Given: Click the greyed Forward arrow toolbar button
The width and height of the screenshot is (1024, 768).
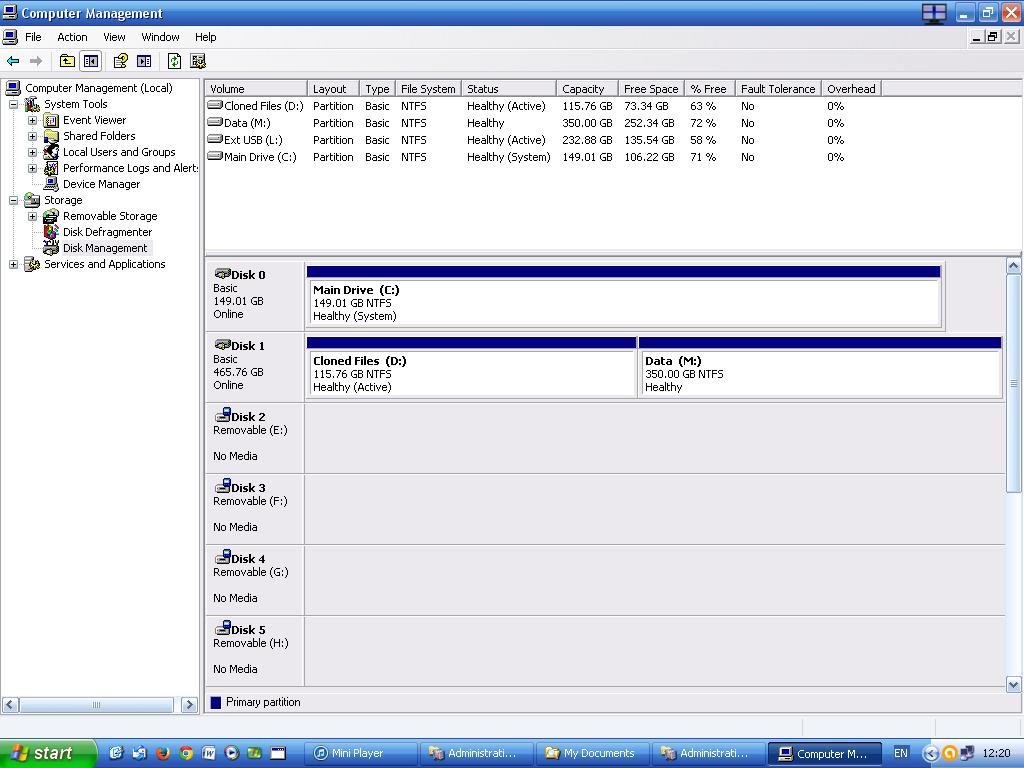Looking at the screenshot, I should click(36, 61).
